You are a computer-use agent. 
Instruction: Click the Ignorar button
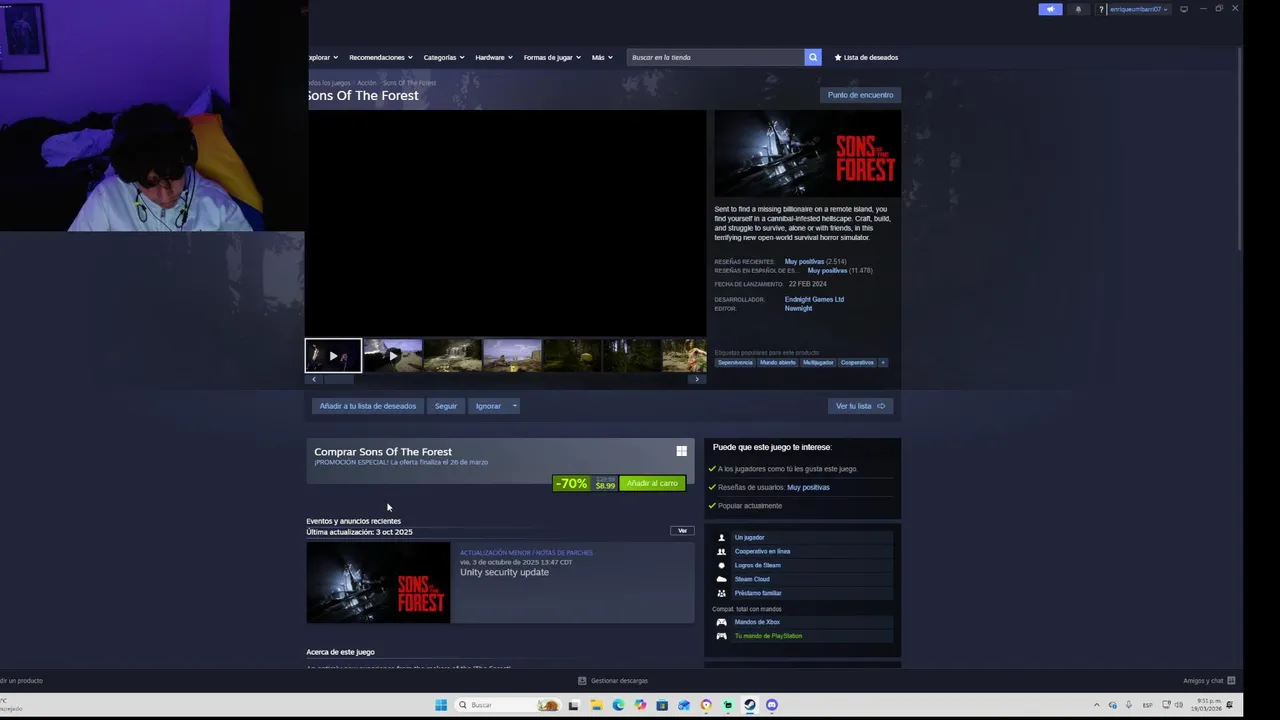[x=488, y=406]
